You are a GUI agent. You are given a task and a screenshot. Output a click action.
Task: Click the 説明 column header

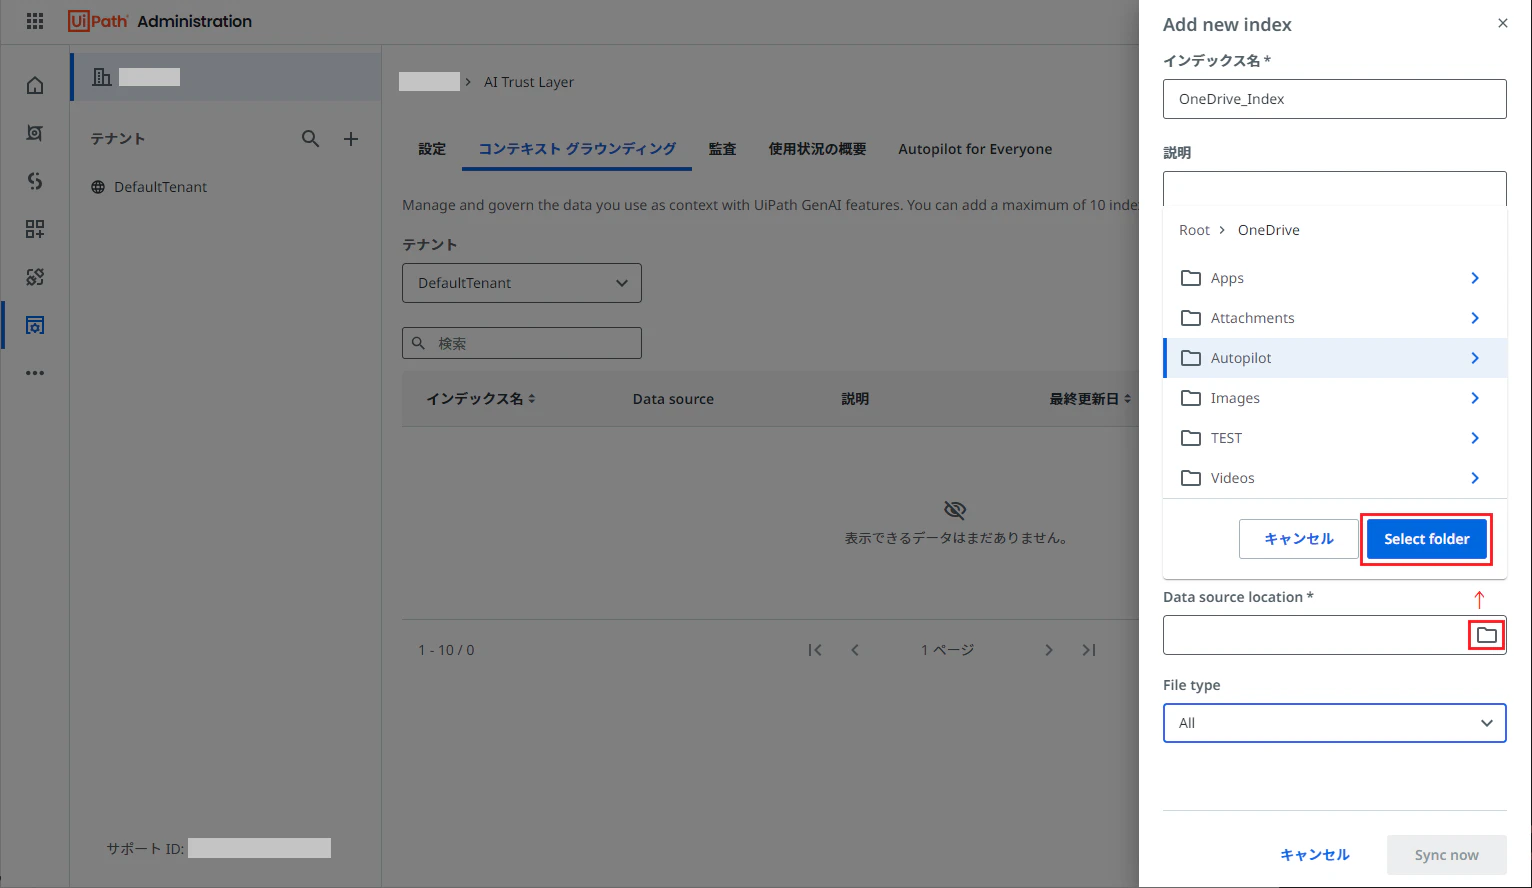point(855,399)
